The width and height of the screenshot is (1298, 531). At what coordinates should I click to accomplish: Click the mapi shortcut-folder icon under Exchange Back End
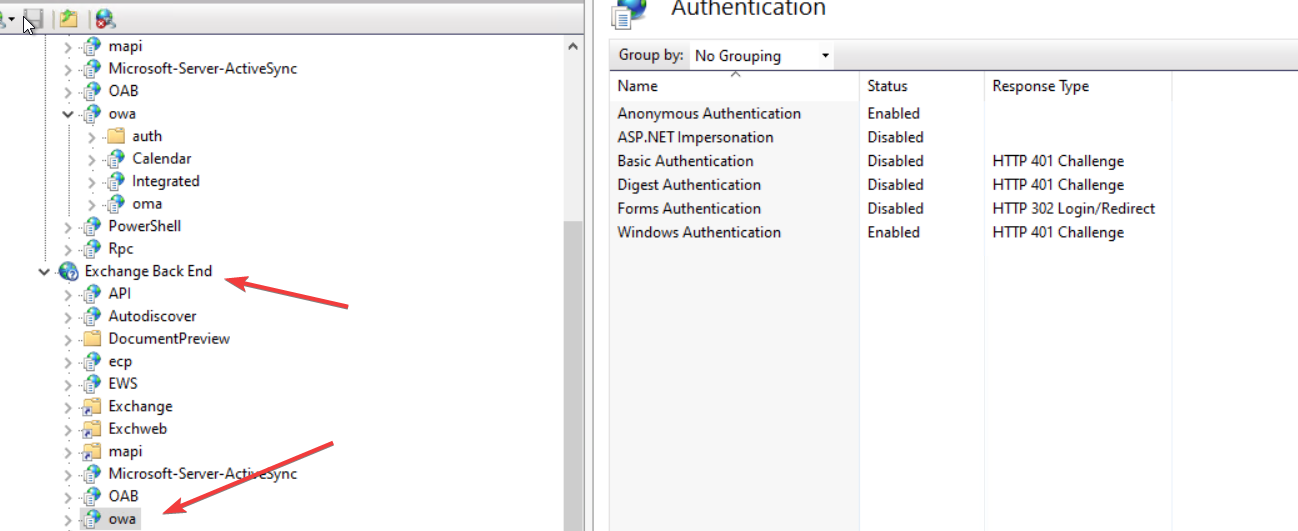tap(92, 451)
